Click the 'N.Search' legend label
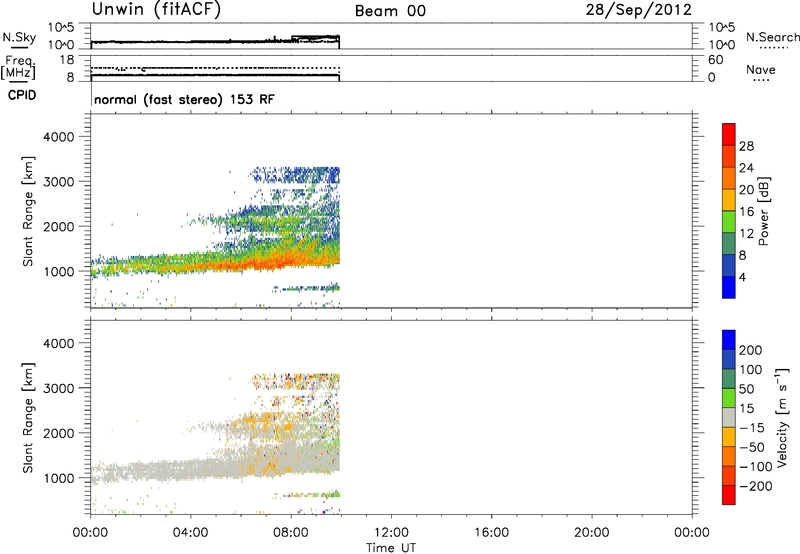800x554 pixels. point(772,37)
